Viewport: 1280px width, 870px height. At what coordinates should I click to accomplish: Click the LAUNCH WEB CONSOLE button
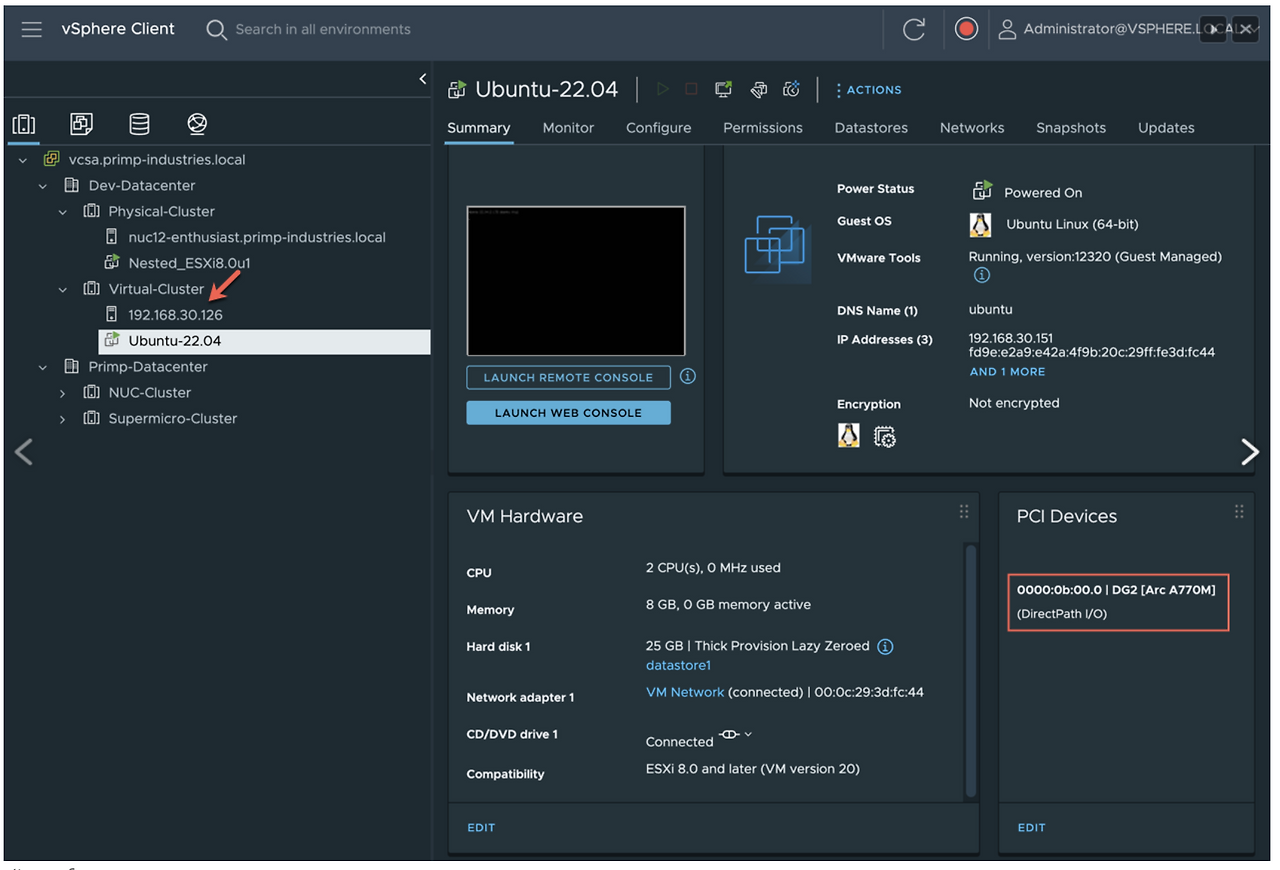click(568, 412)
